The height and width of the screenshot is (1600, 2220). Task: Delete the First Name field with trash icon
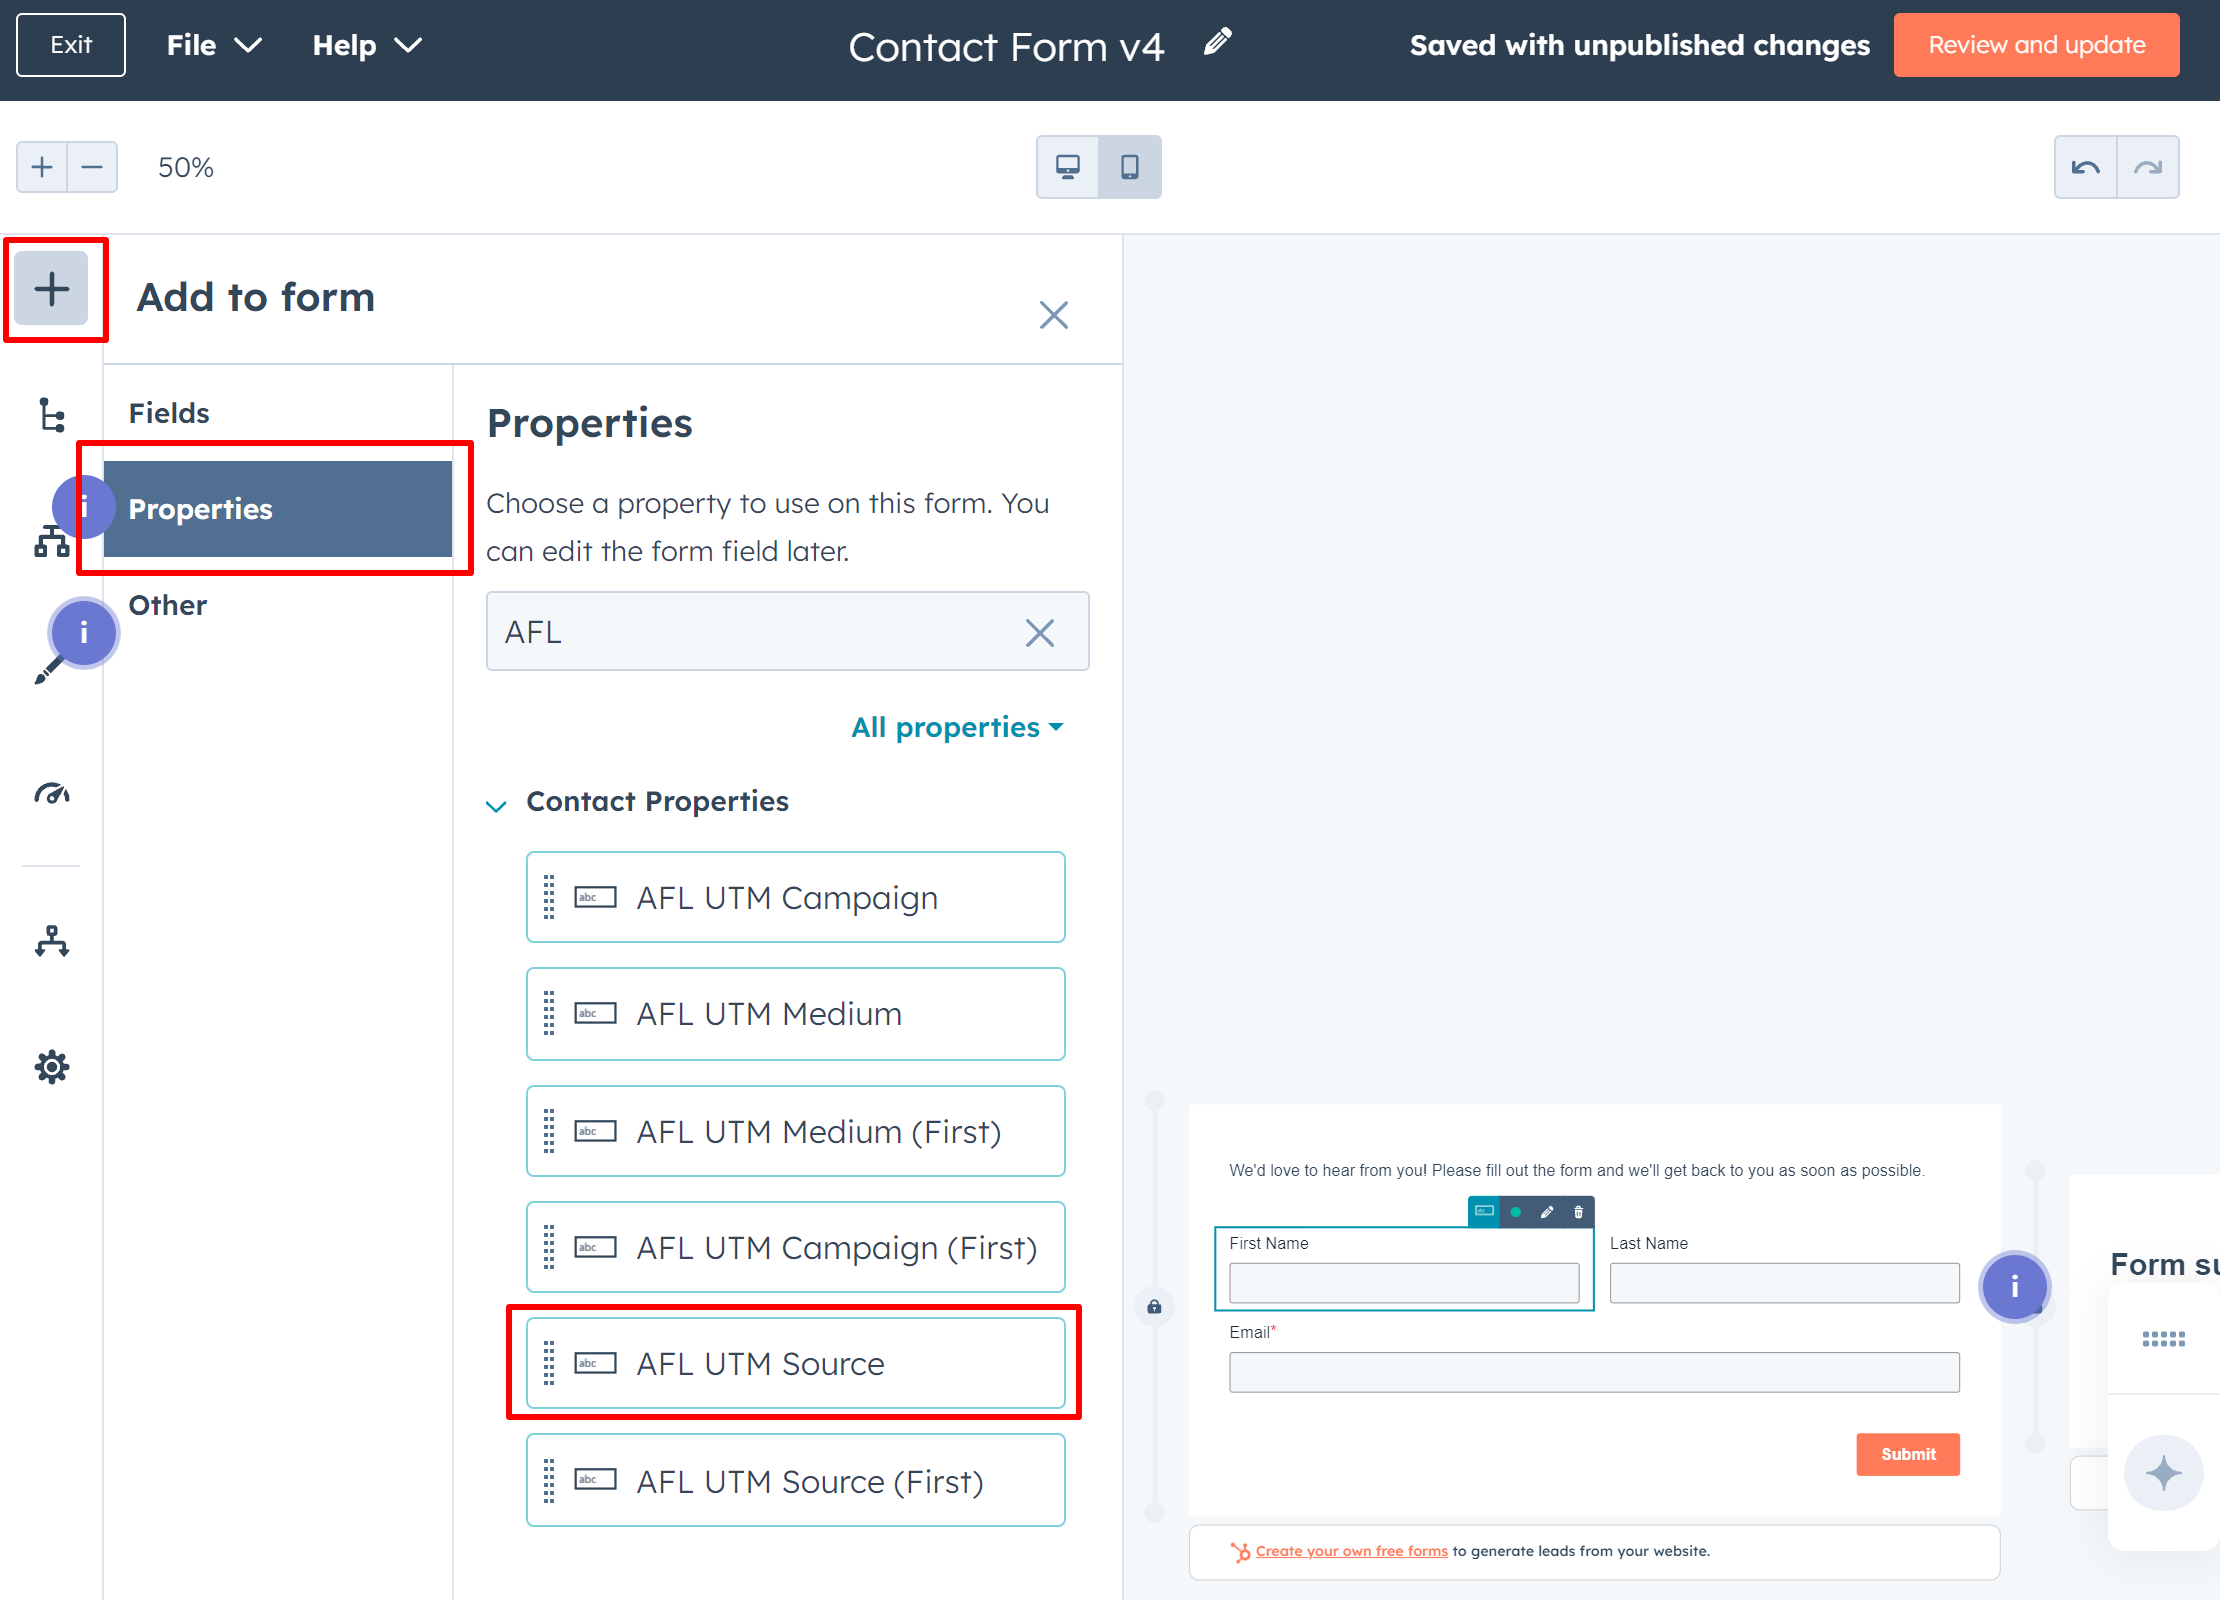(1579, 1212)
